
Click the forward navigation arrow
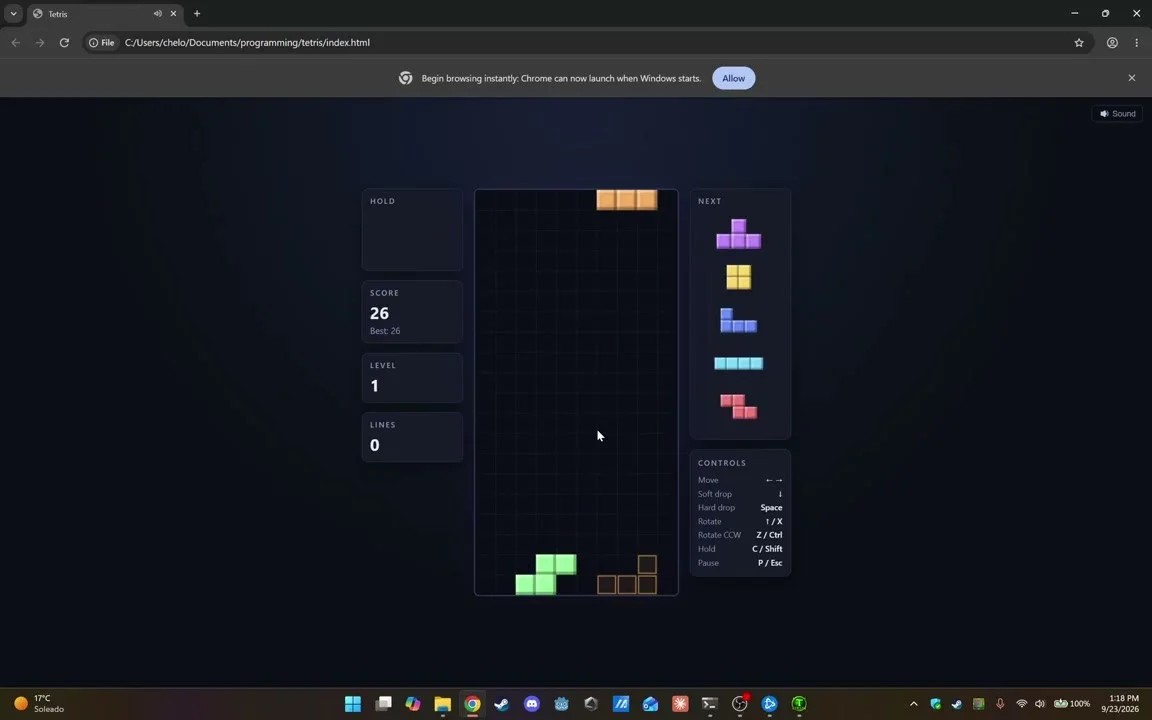pyautogui.click(x=40, y=43)
